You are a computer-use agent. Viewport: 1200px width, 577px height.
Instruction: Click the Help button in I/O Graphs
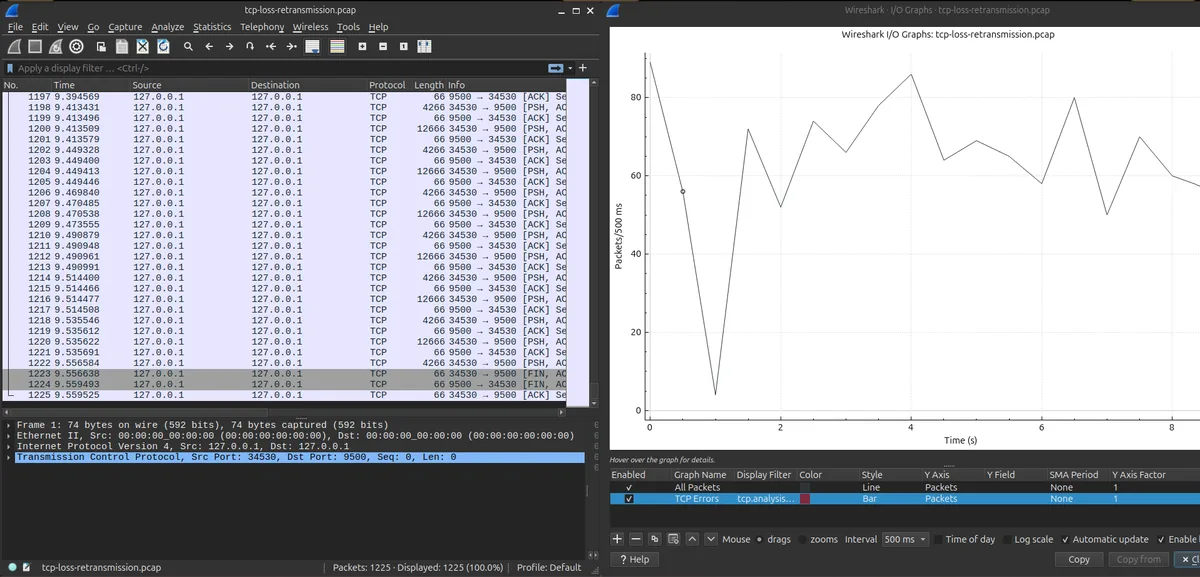pyautogui.click(x=634, y=560)
